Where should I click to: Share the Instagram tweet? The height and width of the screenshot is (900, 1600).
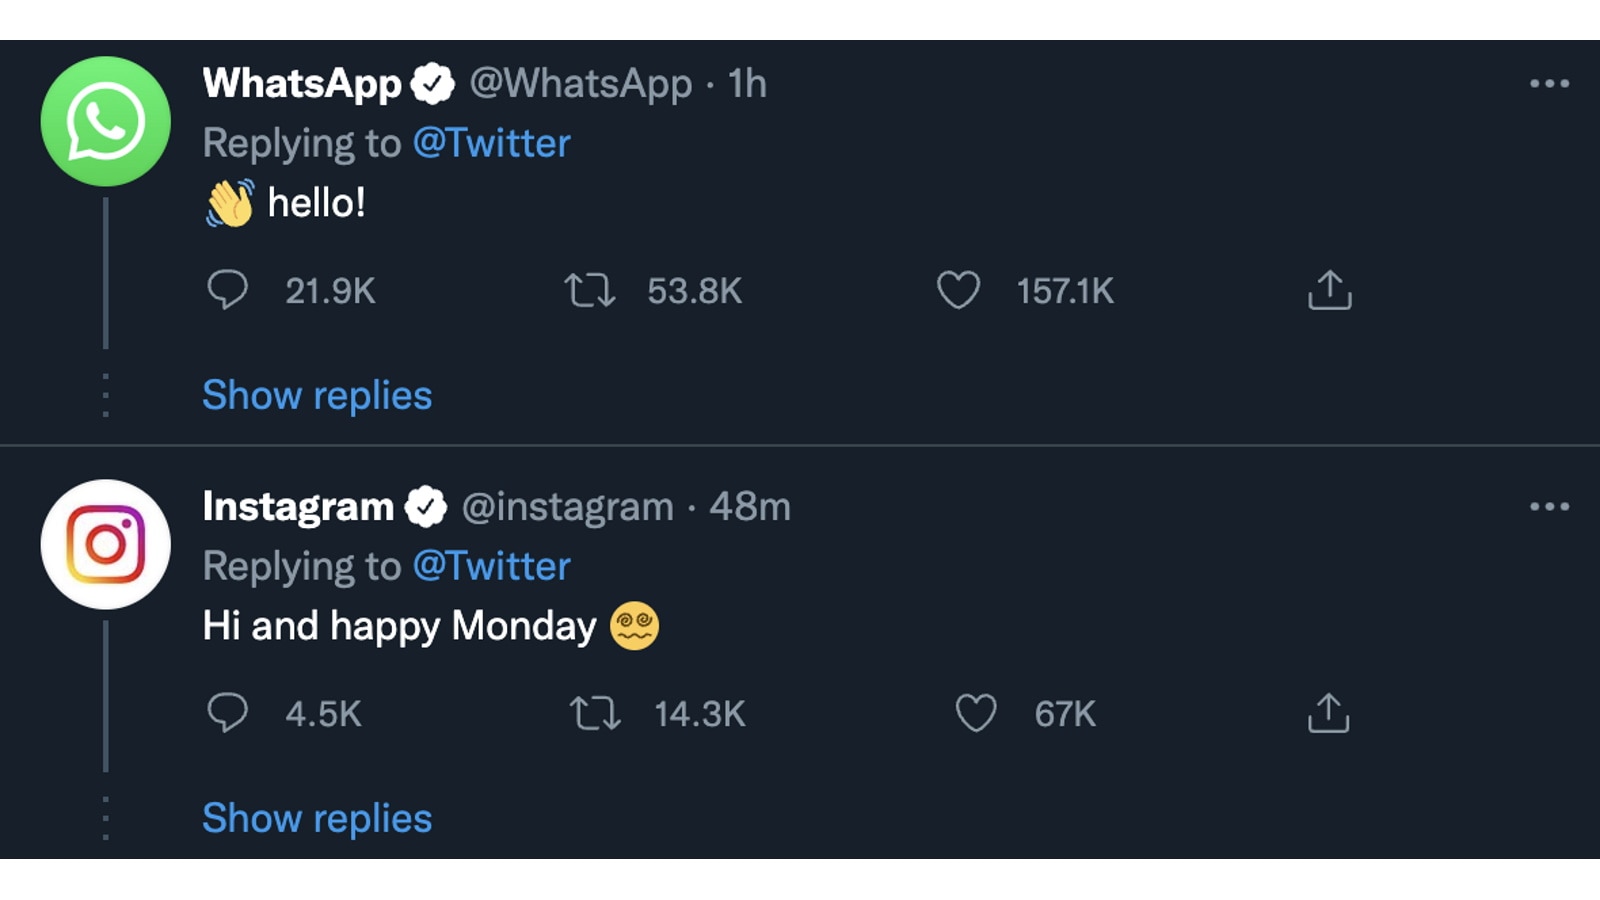coord(1329,714)
